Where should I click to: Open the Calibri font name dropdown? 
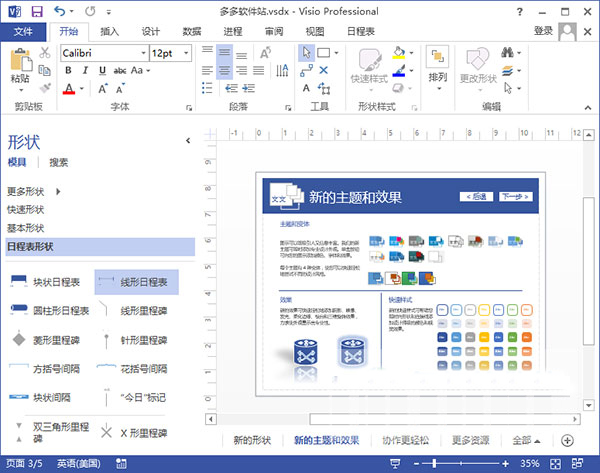point(143,53)
